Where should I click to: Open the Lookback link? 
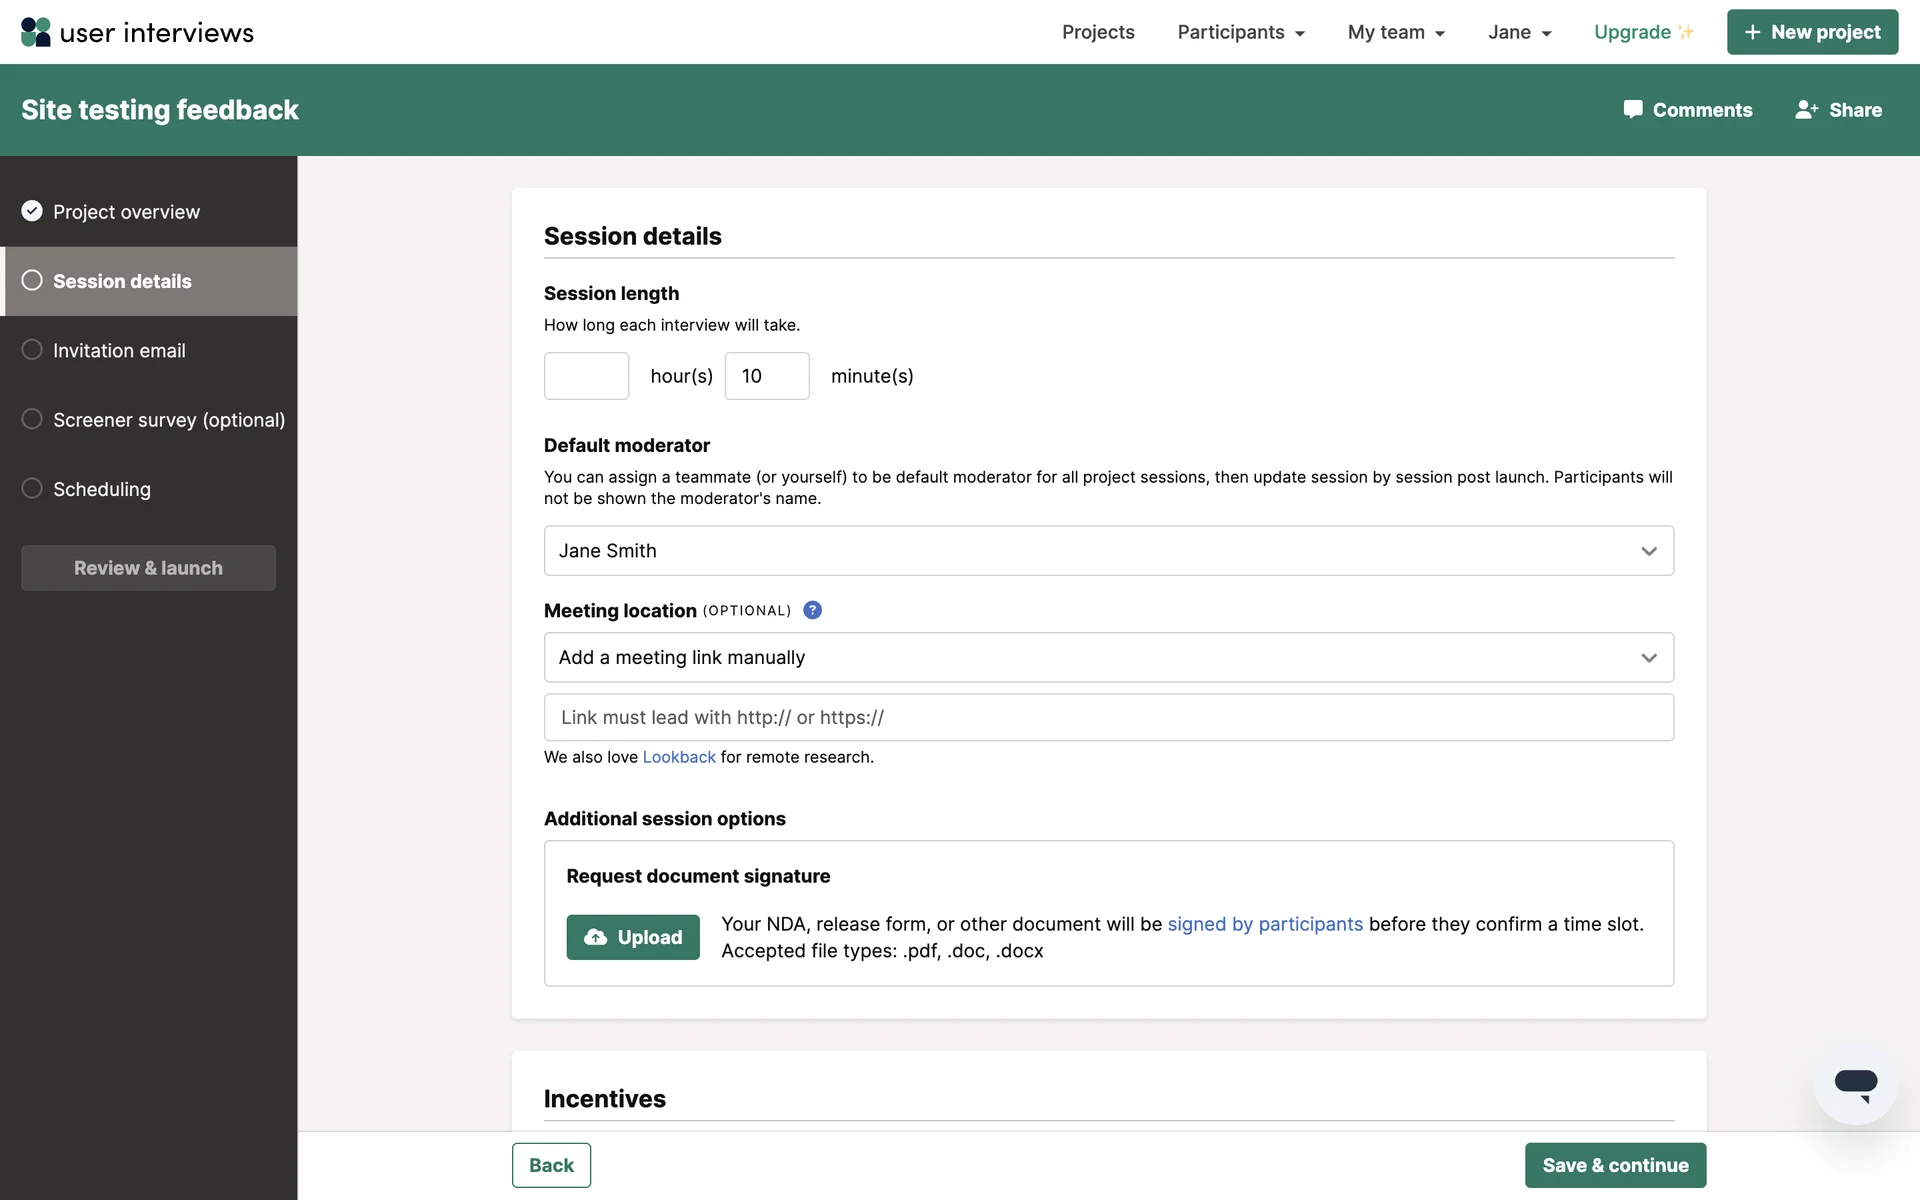tap(679, 757)
